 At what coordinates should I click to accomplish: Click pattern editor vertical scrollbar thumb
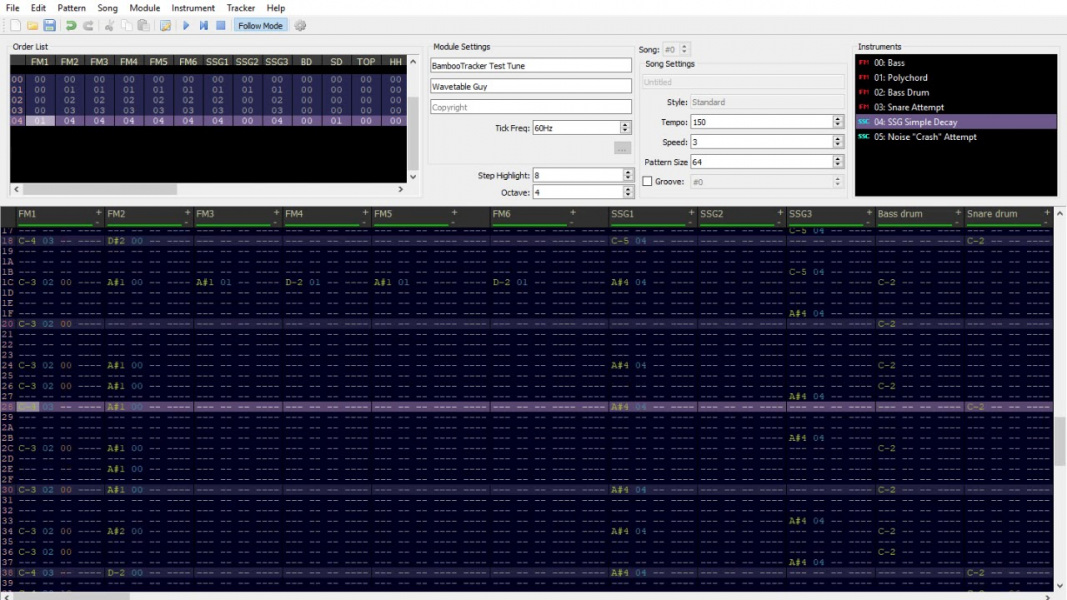(1060, 441)
